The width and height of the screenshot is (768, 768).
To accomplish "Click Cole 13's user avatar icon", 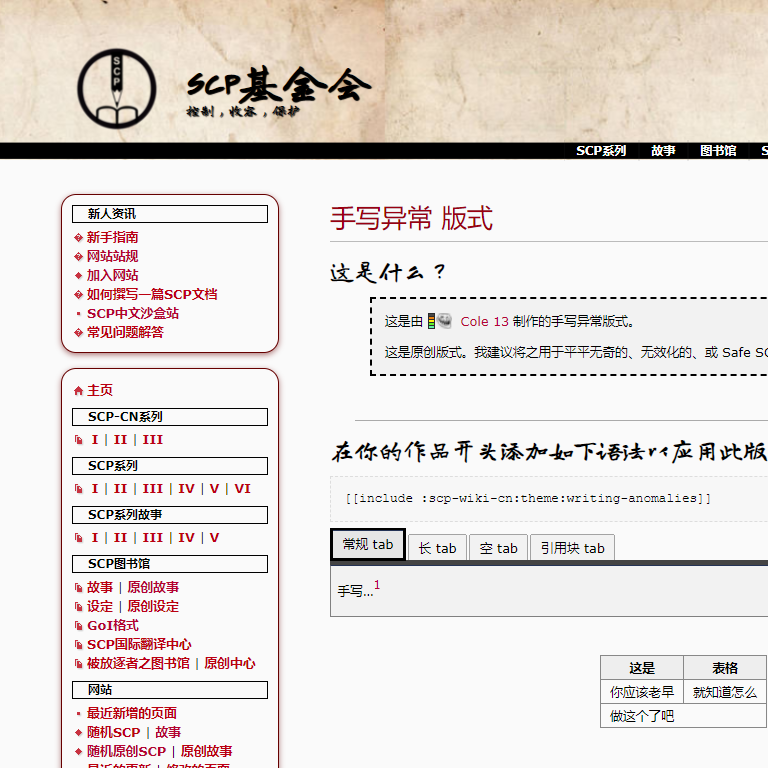I will tap(440, 321).
